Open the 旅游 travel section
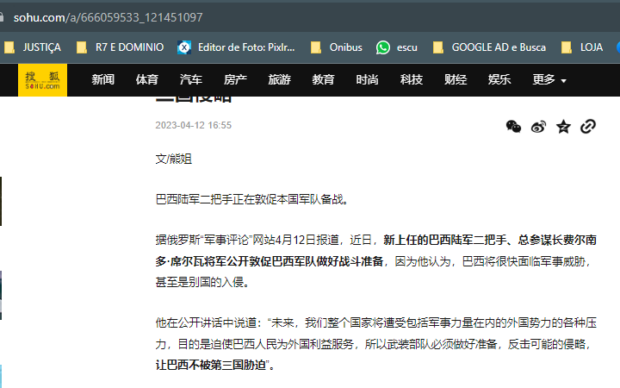The image size is (620, 388). tap(279, 80)
